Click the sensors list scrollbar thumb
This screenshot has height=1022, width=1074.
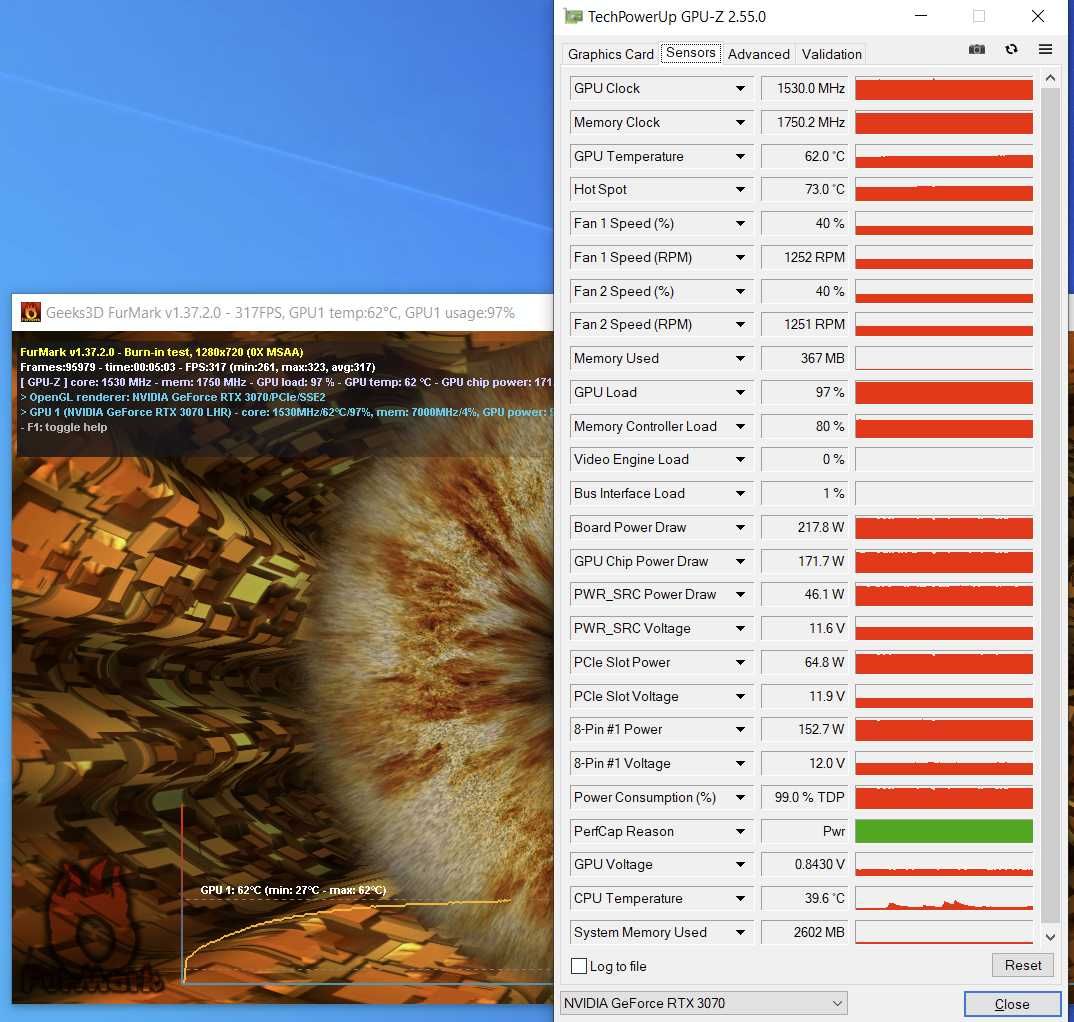point(1050,505)
